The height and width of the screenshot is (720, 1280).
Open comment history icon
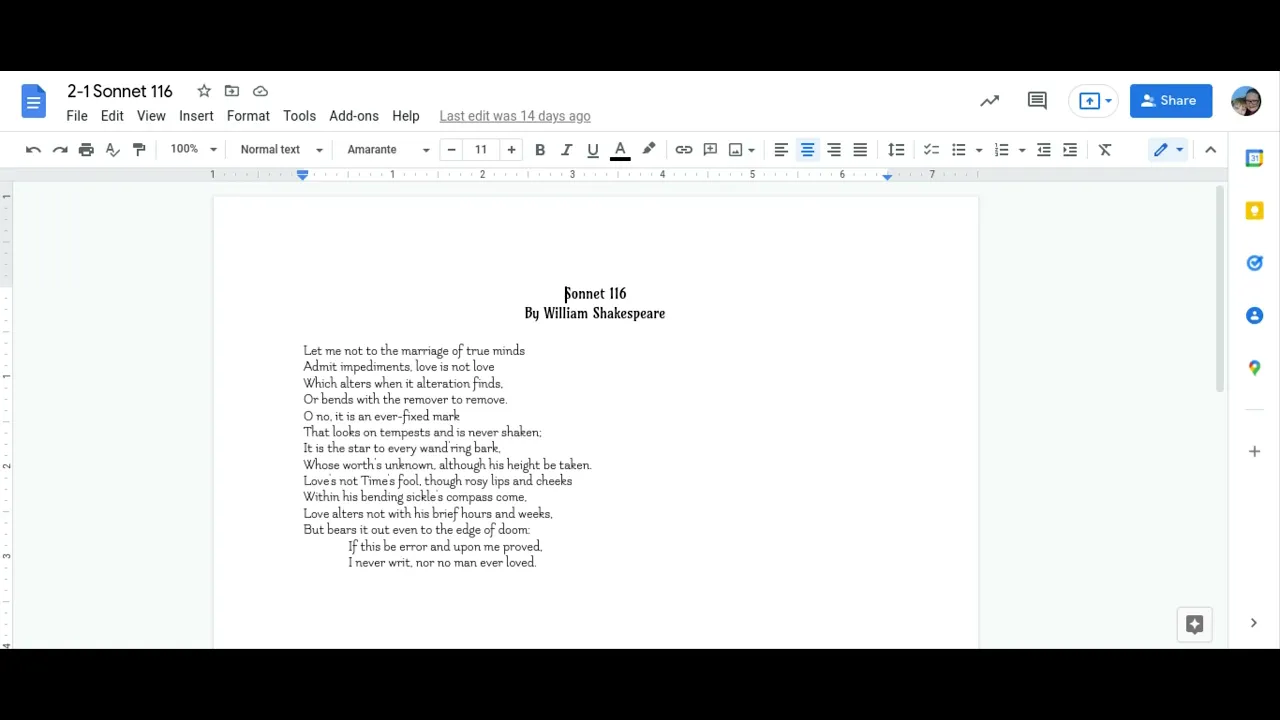(1037, 101)
